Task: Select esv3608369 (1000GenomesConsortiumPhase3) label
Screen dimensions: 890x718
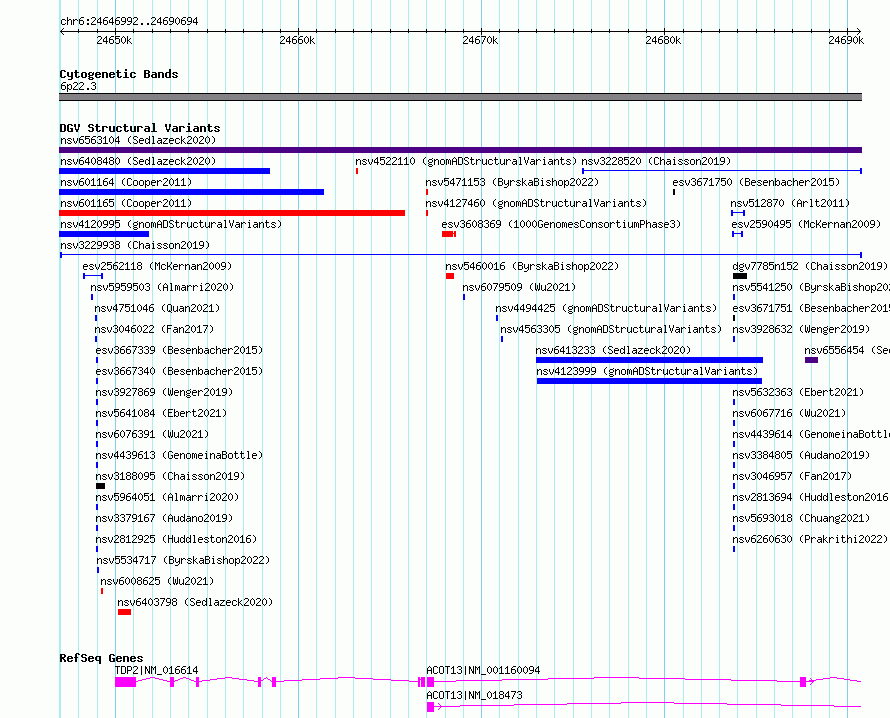Action: (x=561, y=224)
